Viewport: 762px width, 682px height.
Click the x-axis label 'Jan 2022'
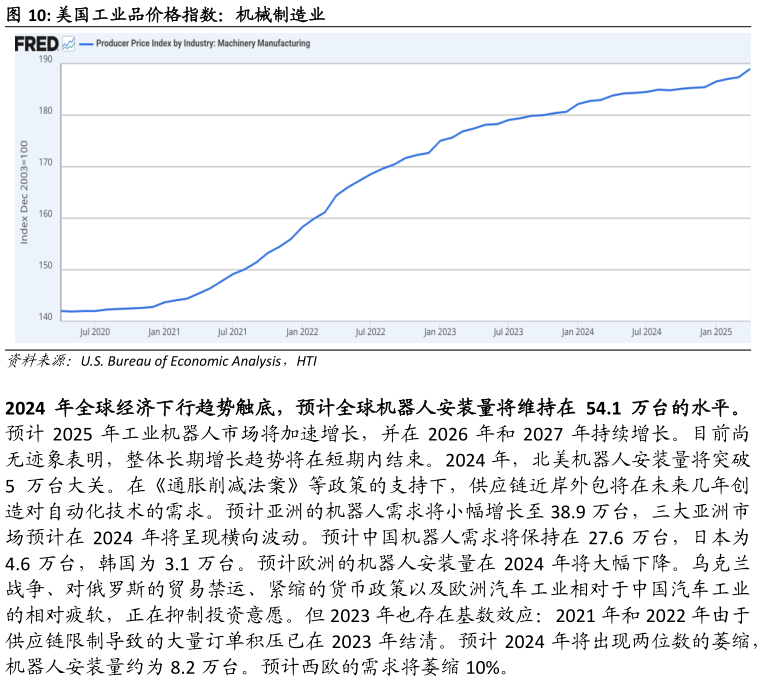click(302, 332)
